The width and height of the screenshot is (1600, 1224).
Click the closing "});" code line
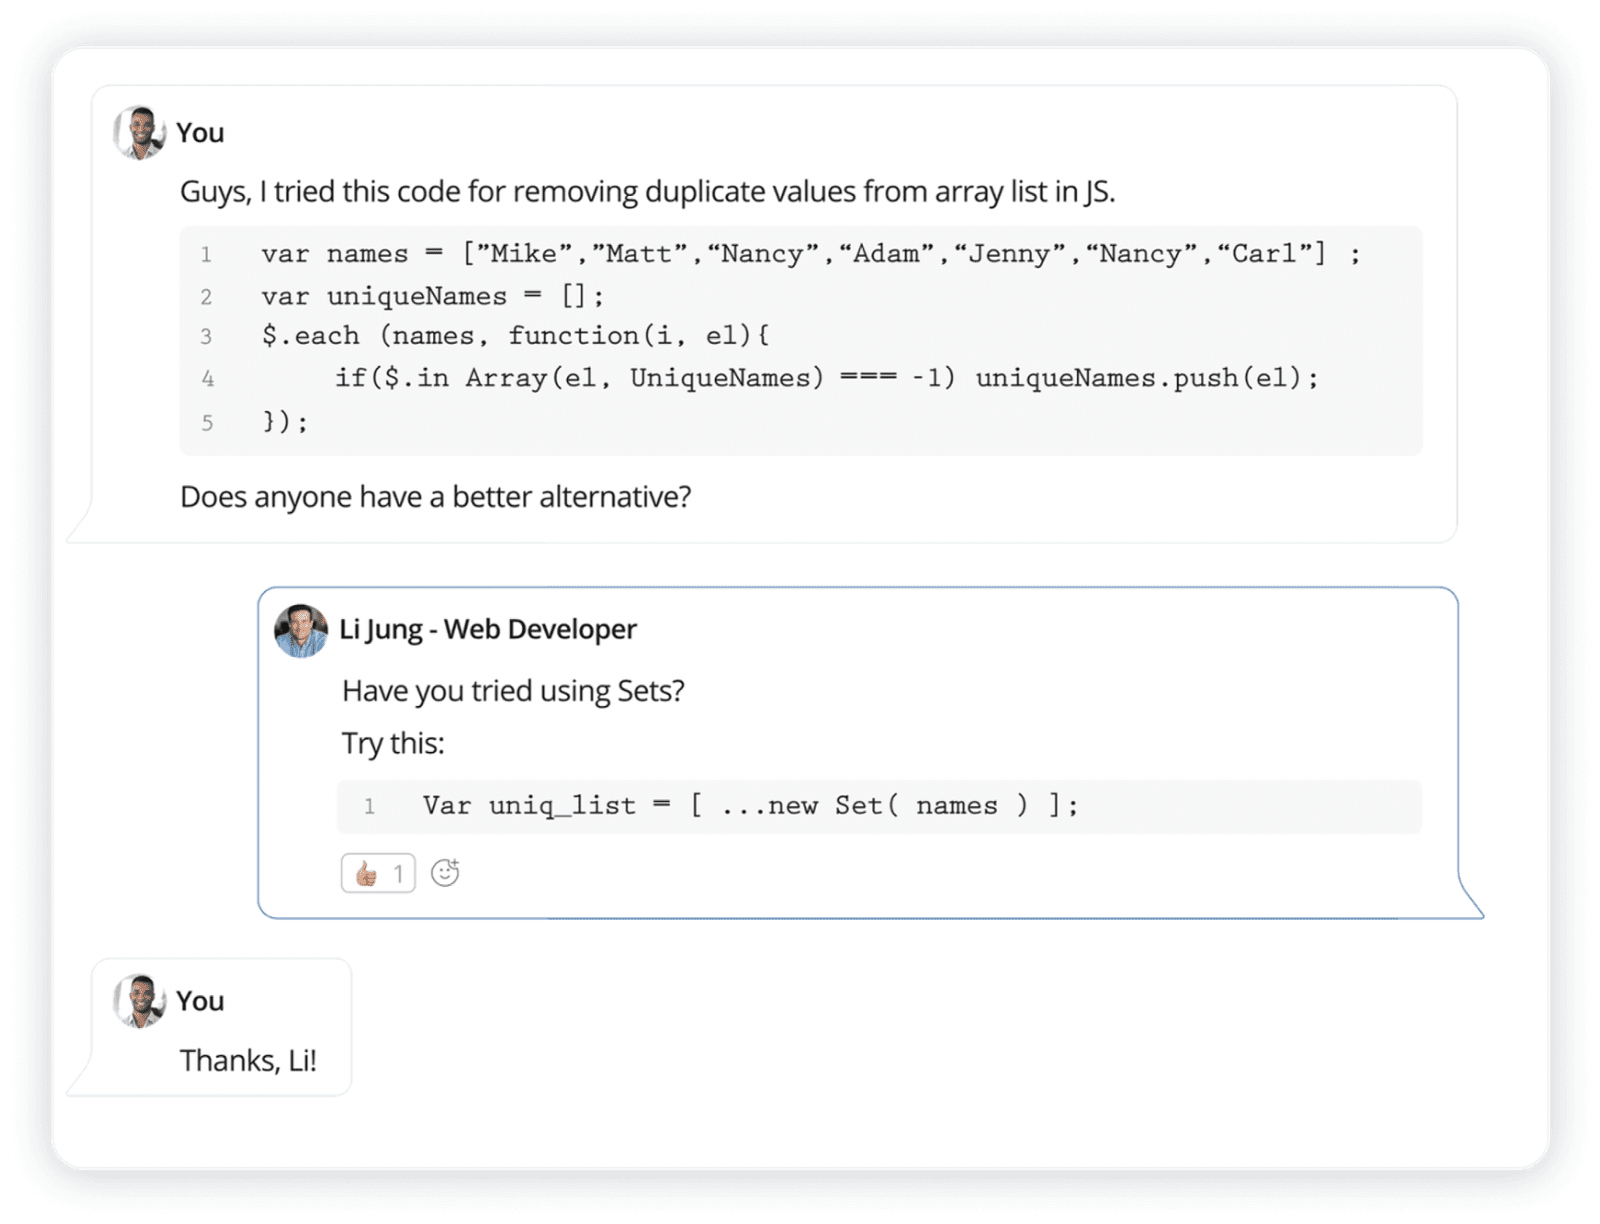[285, 421]
